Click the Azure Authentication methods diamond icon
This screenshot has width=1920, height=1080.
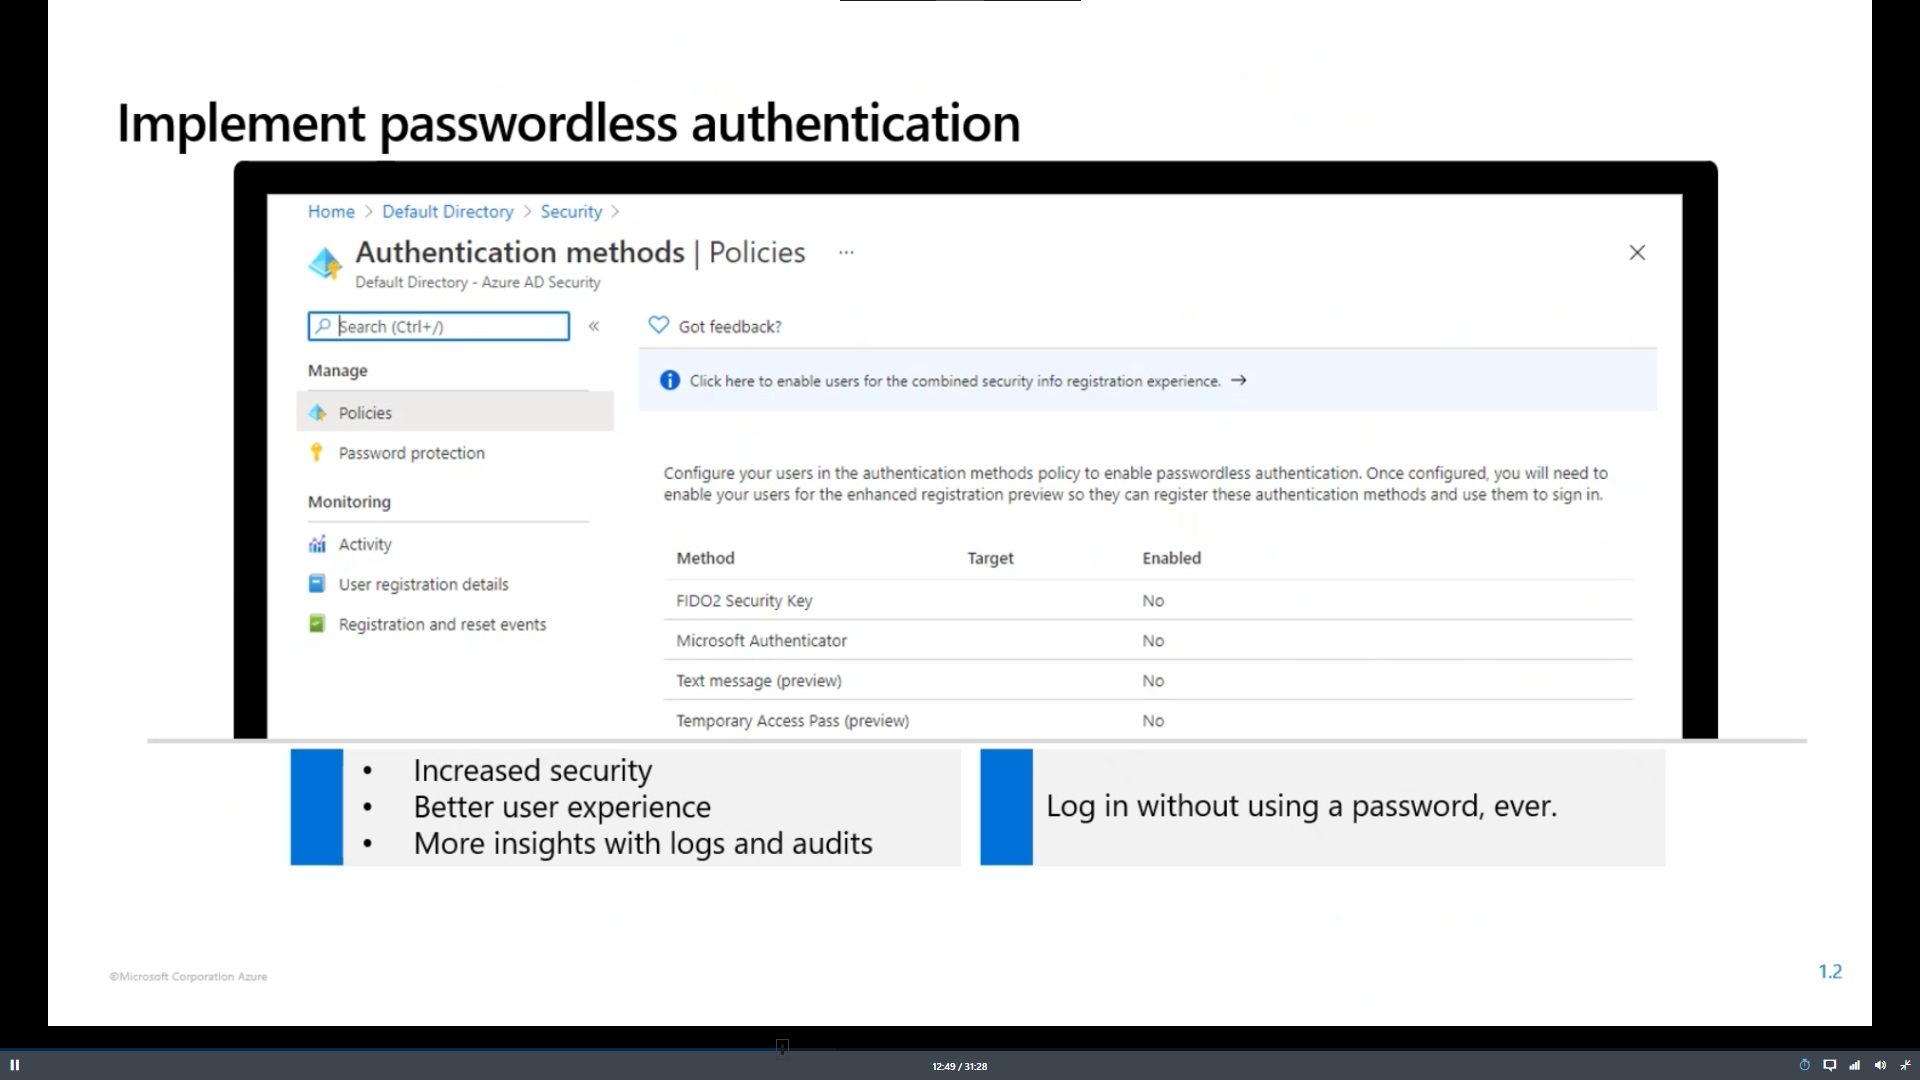pos(325,263)
